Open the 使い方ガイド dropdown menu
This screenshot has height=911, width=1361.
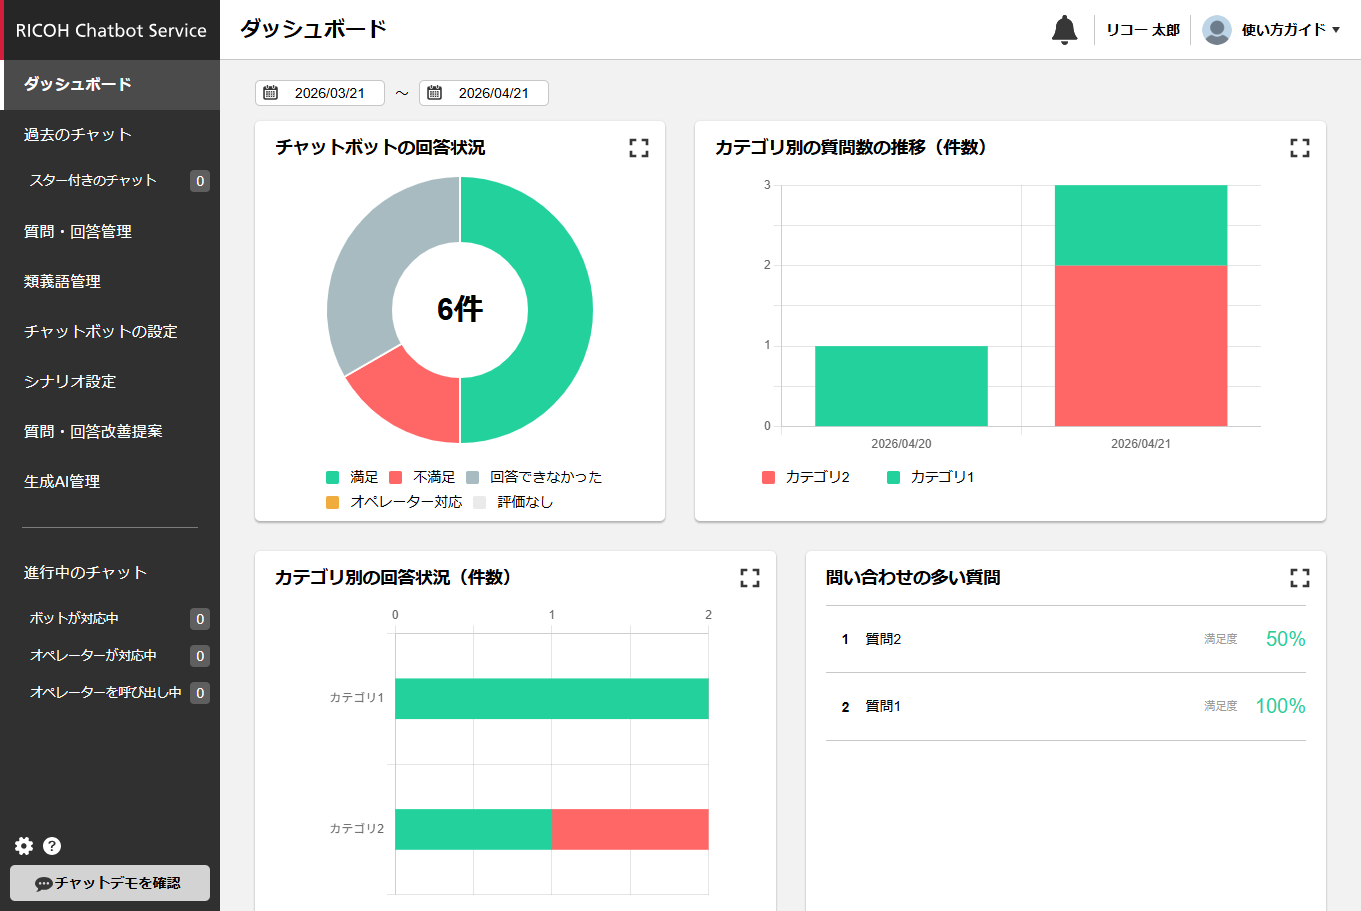(x=1290, y=30)
